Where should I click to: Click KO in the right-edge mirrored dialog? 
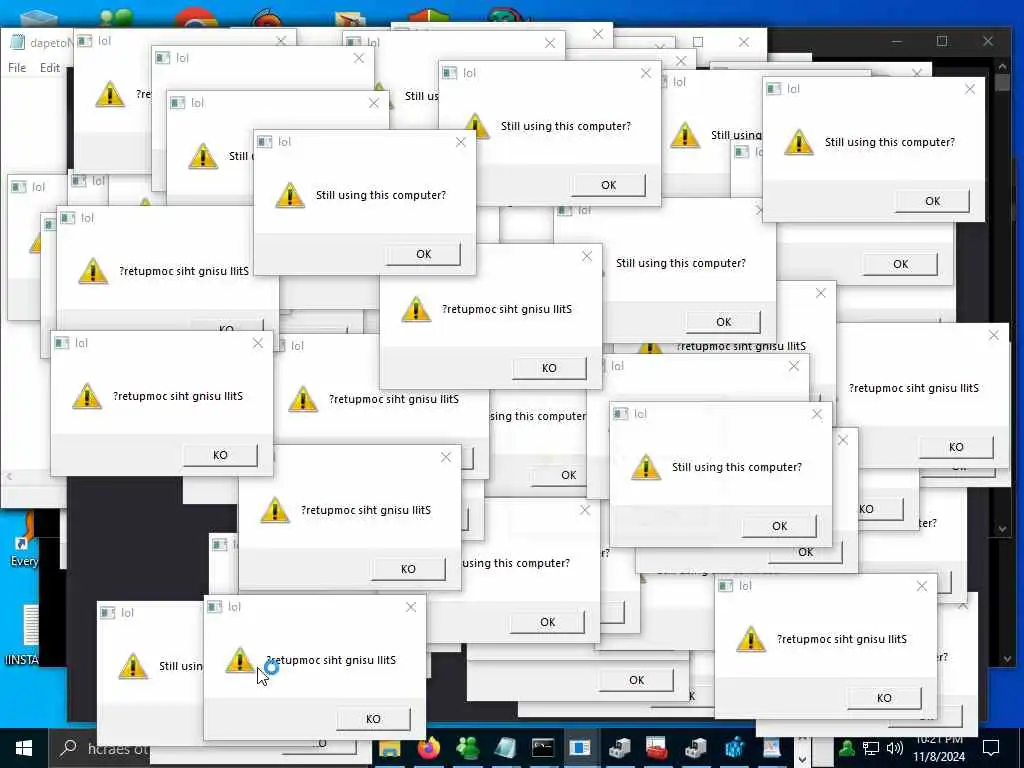click(x=956, y=447)
